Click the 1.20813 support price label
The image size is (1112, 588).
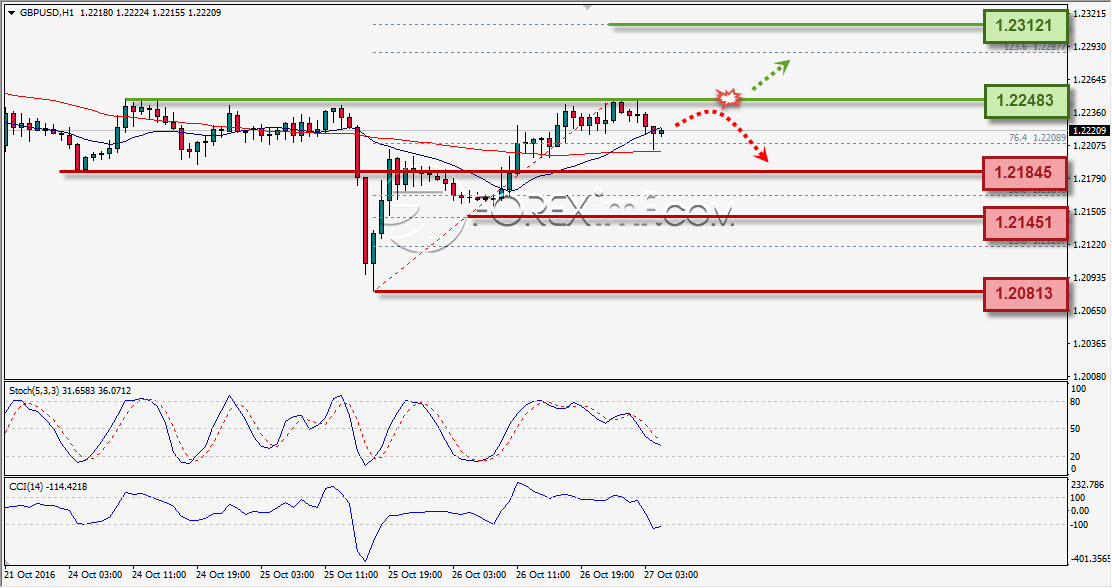1025,294
